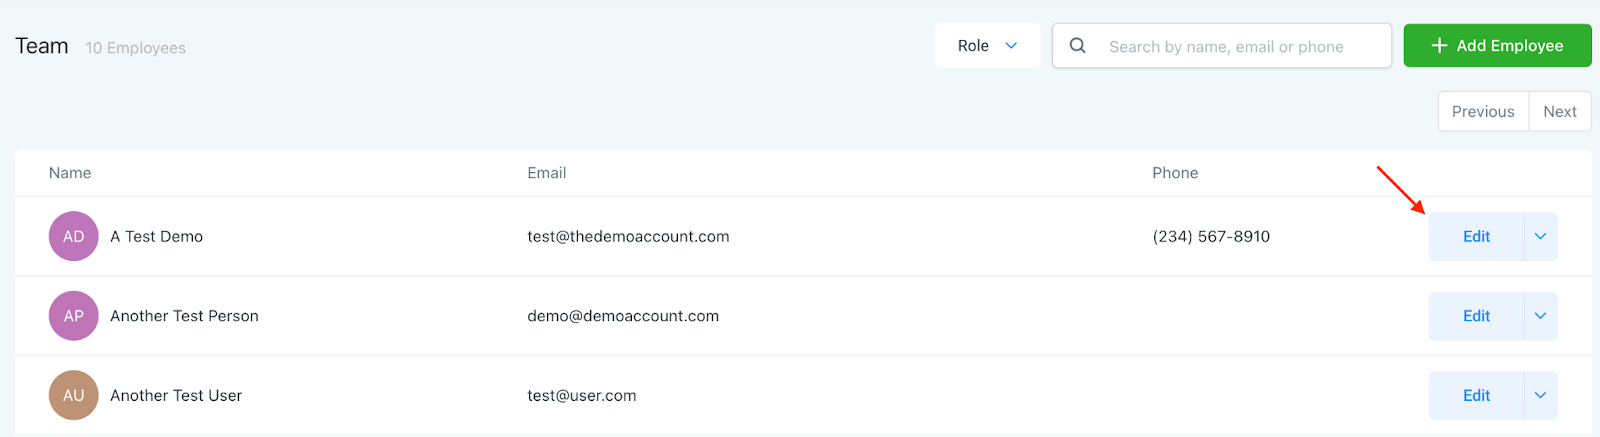This screenshot has height=437, width=1600.
Task: Click the AP avatar circle
Action: coord(74,316)
